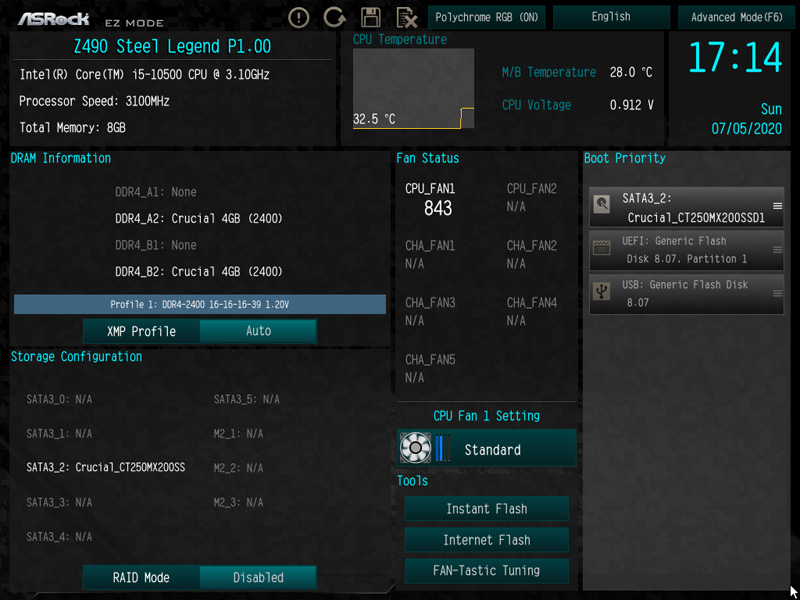Click the Intel Core i5-10500 CPU line

(x=144, y=74)
